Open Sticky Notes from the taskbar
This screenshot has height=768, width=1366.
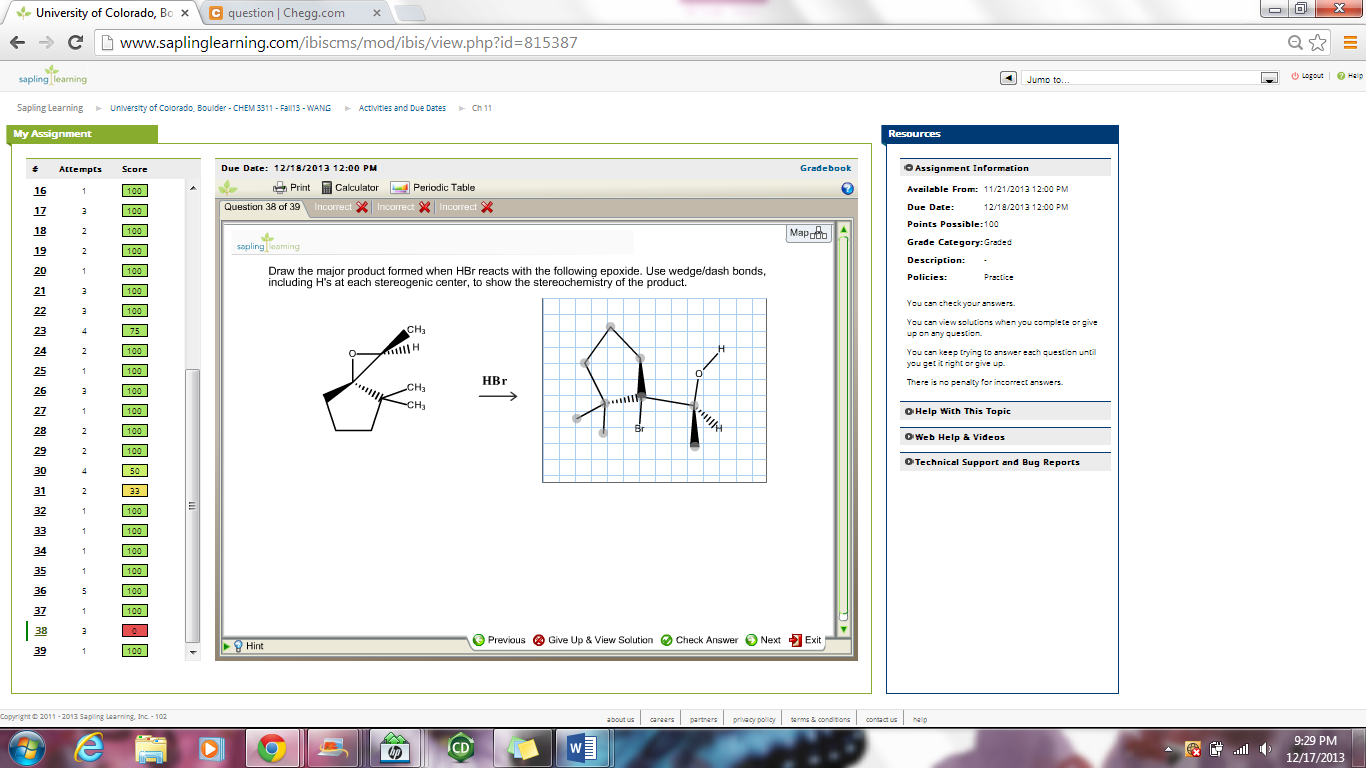click(x=522, y=747)
